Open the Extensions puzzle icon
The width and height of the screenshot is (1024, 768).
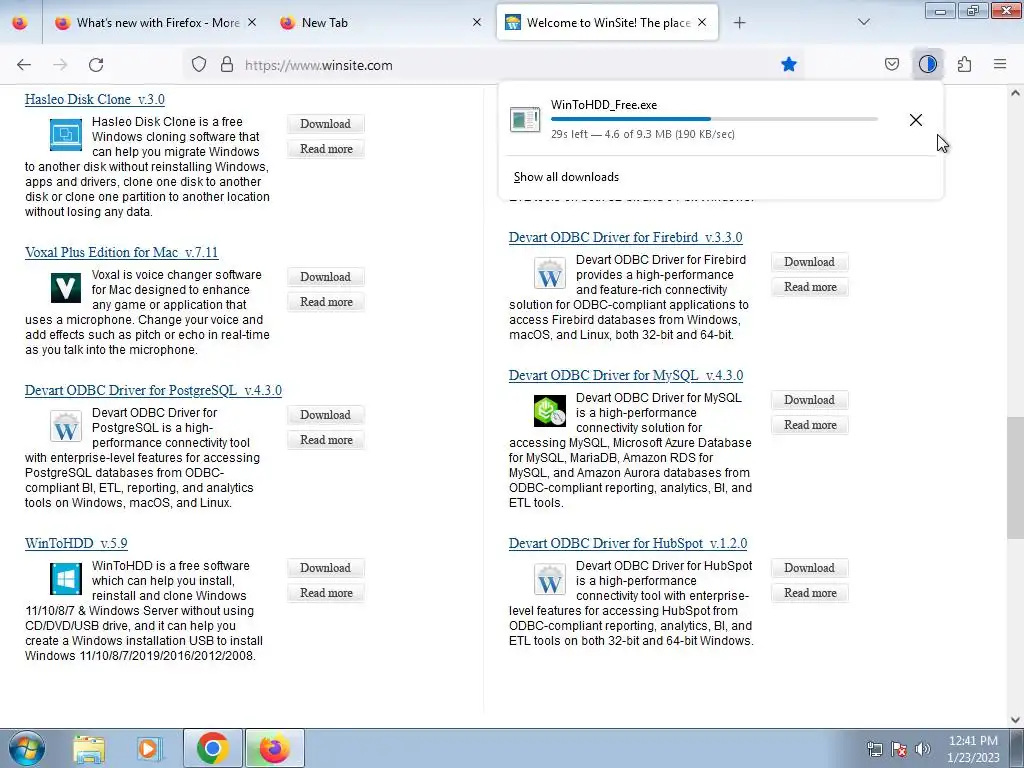964,64
